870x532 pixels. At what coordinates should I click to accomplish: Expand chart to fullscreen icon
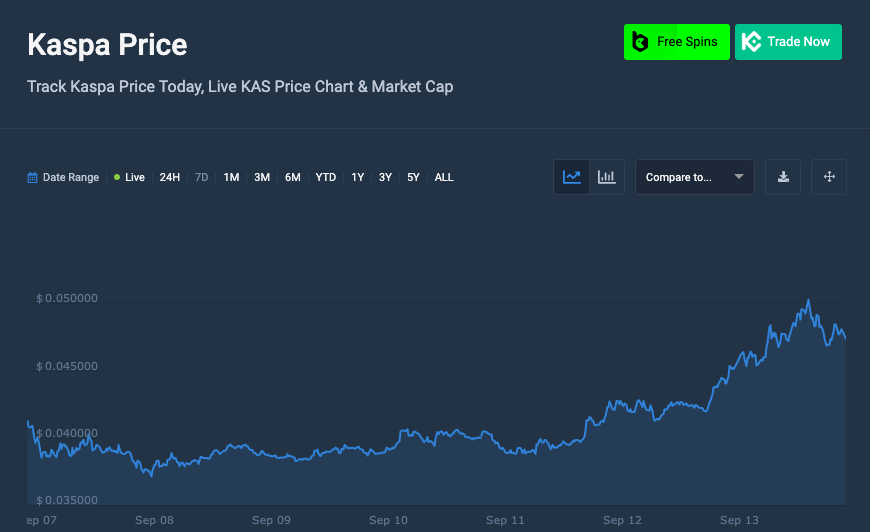pos(829,177)
